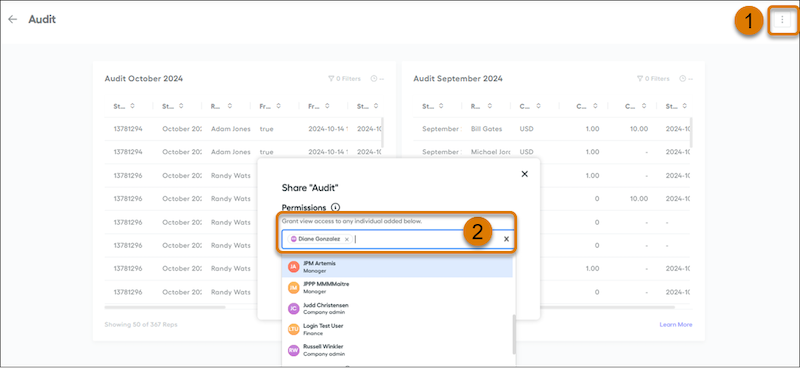
Task: Click the JA avatar for JPM Artemis
Action: tap(293, 267)
